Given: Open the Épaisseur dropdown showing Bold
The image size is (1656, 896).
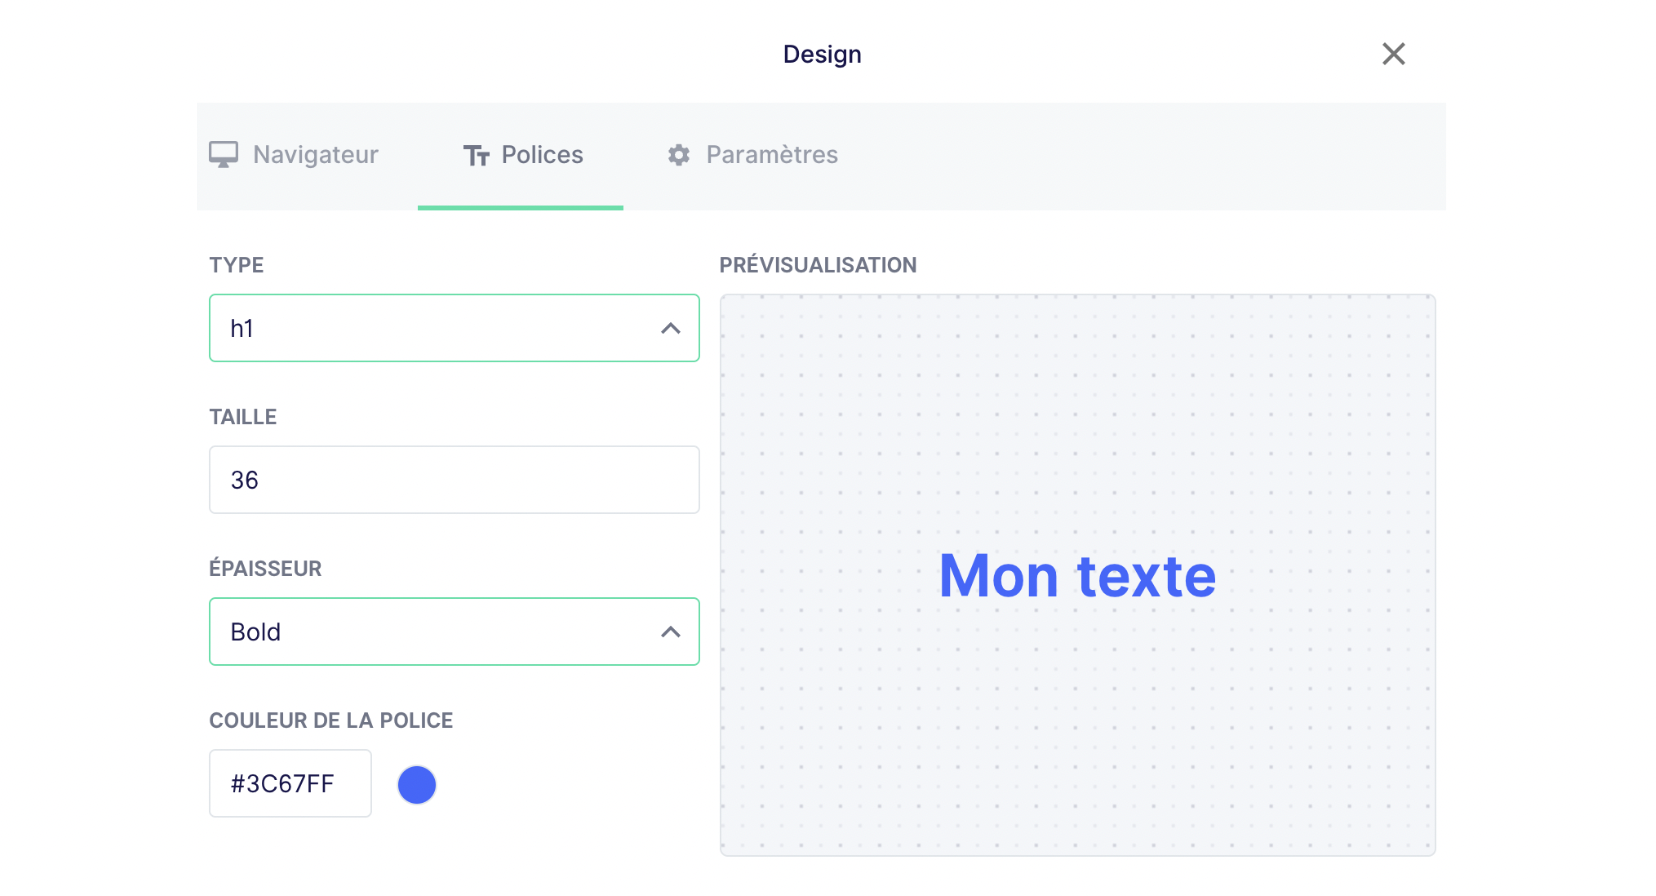Looking at the screenshot, I should pos(454,632).
